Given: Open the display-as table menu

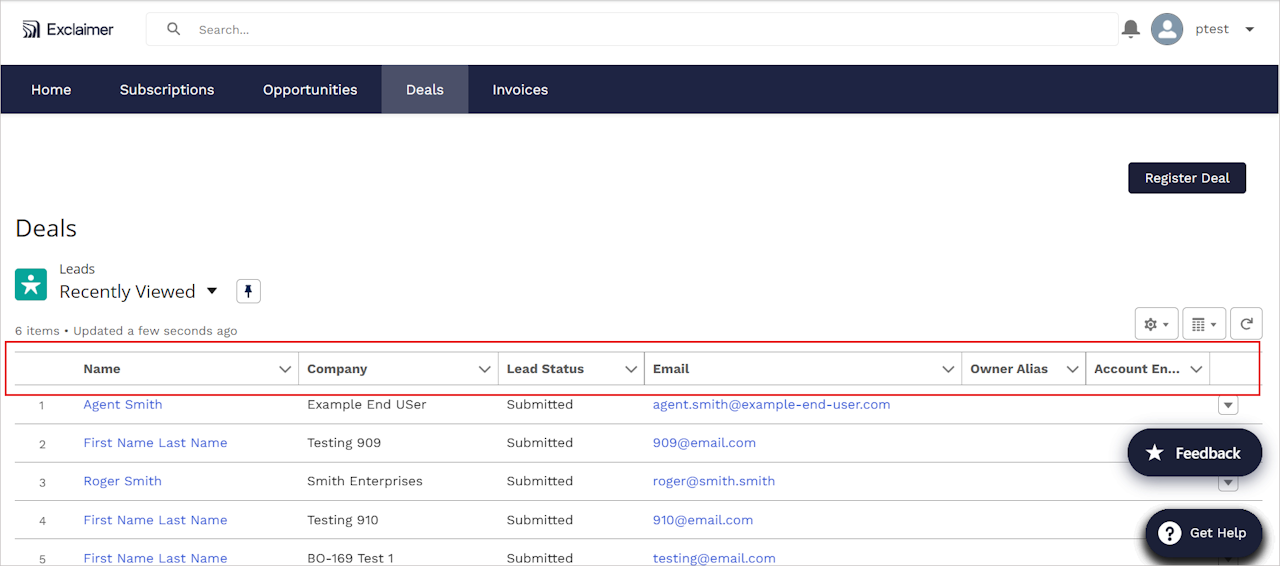Looking at the screenshot, I should point(1204,324).
